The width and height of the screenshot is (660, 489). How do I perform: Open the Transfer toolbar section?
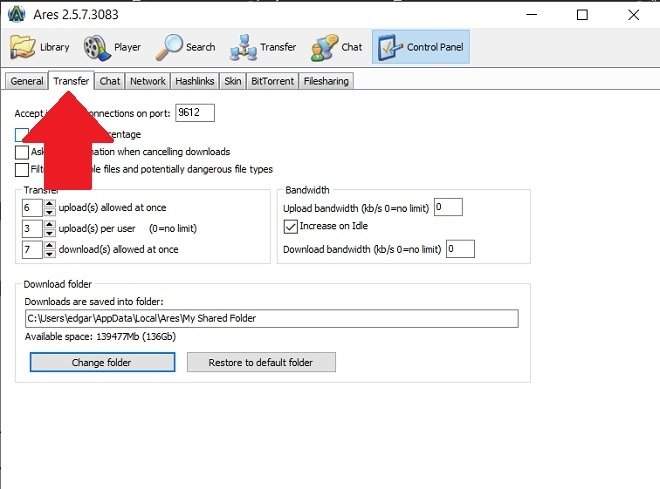tap(263, 47)
